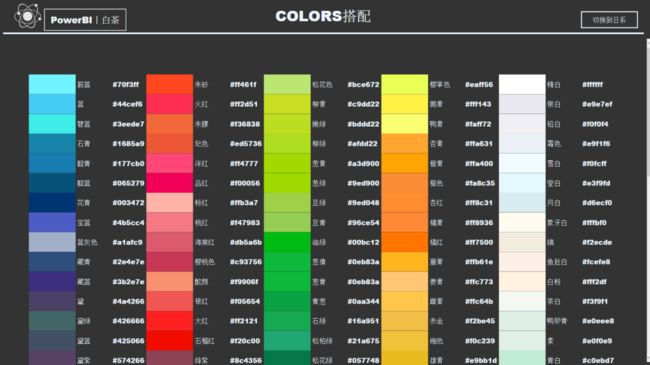Pick the light cyan swatch for #70f3ff
Image resolution: width=650 pixels, height=365 pixels.
(52, 84)
